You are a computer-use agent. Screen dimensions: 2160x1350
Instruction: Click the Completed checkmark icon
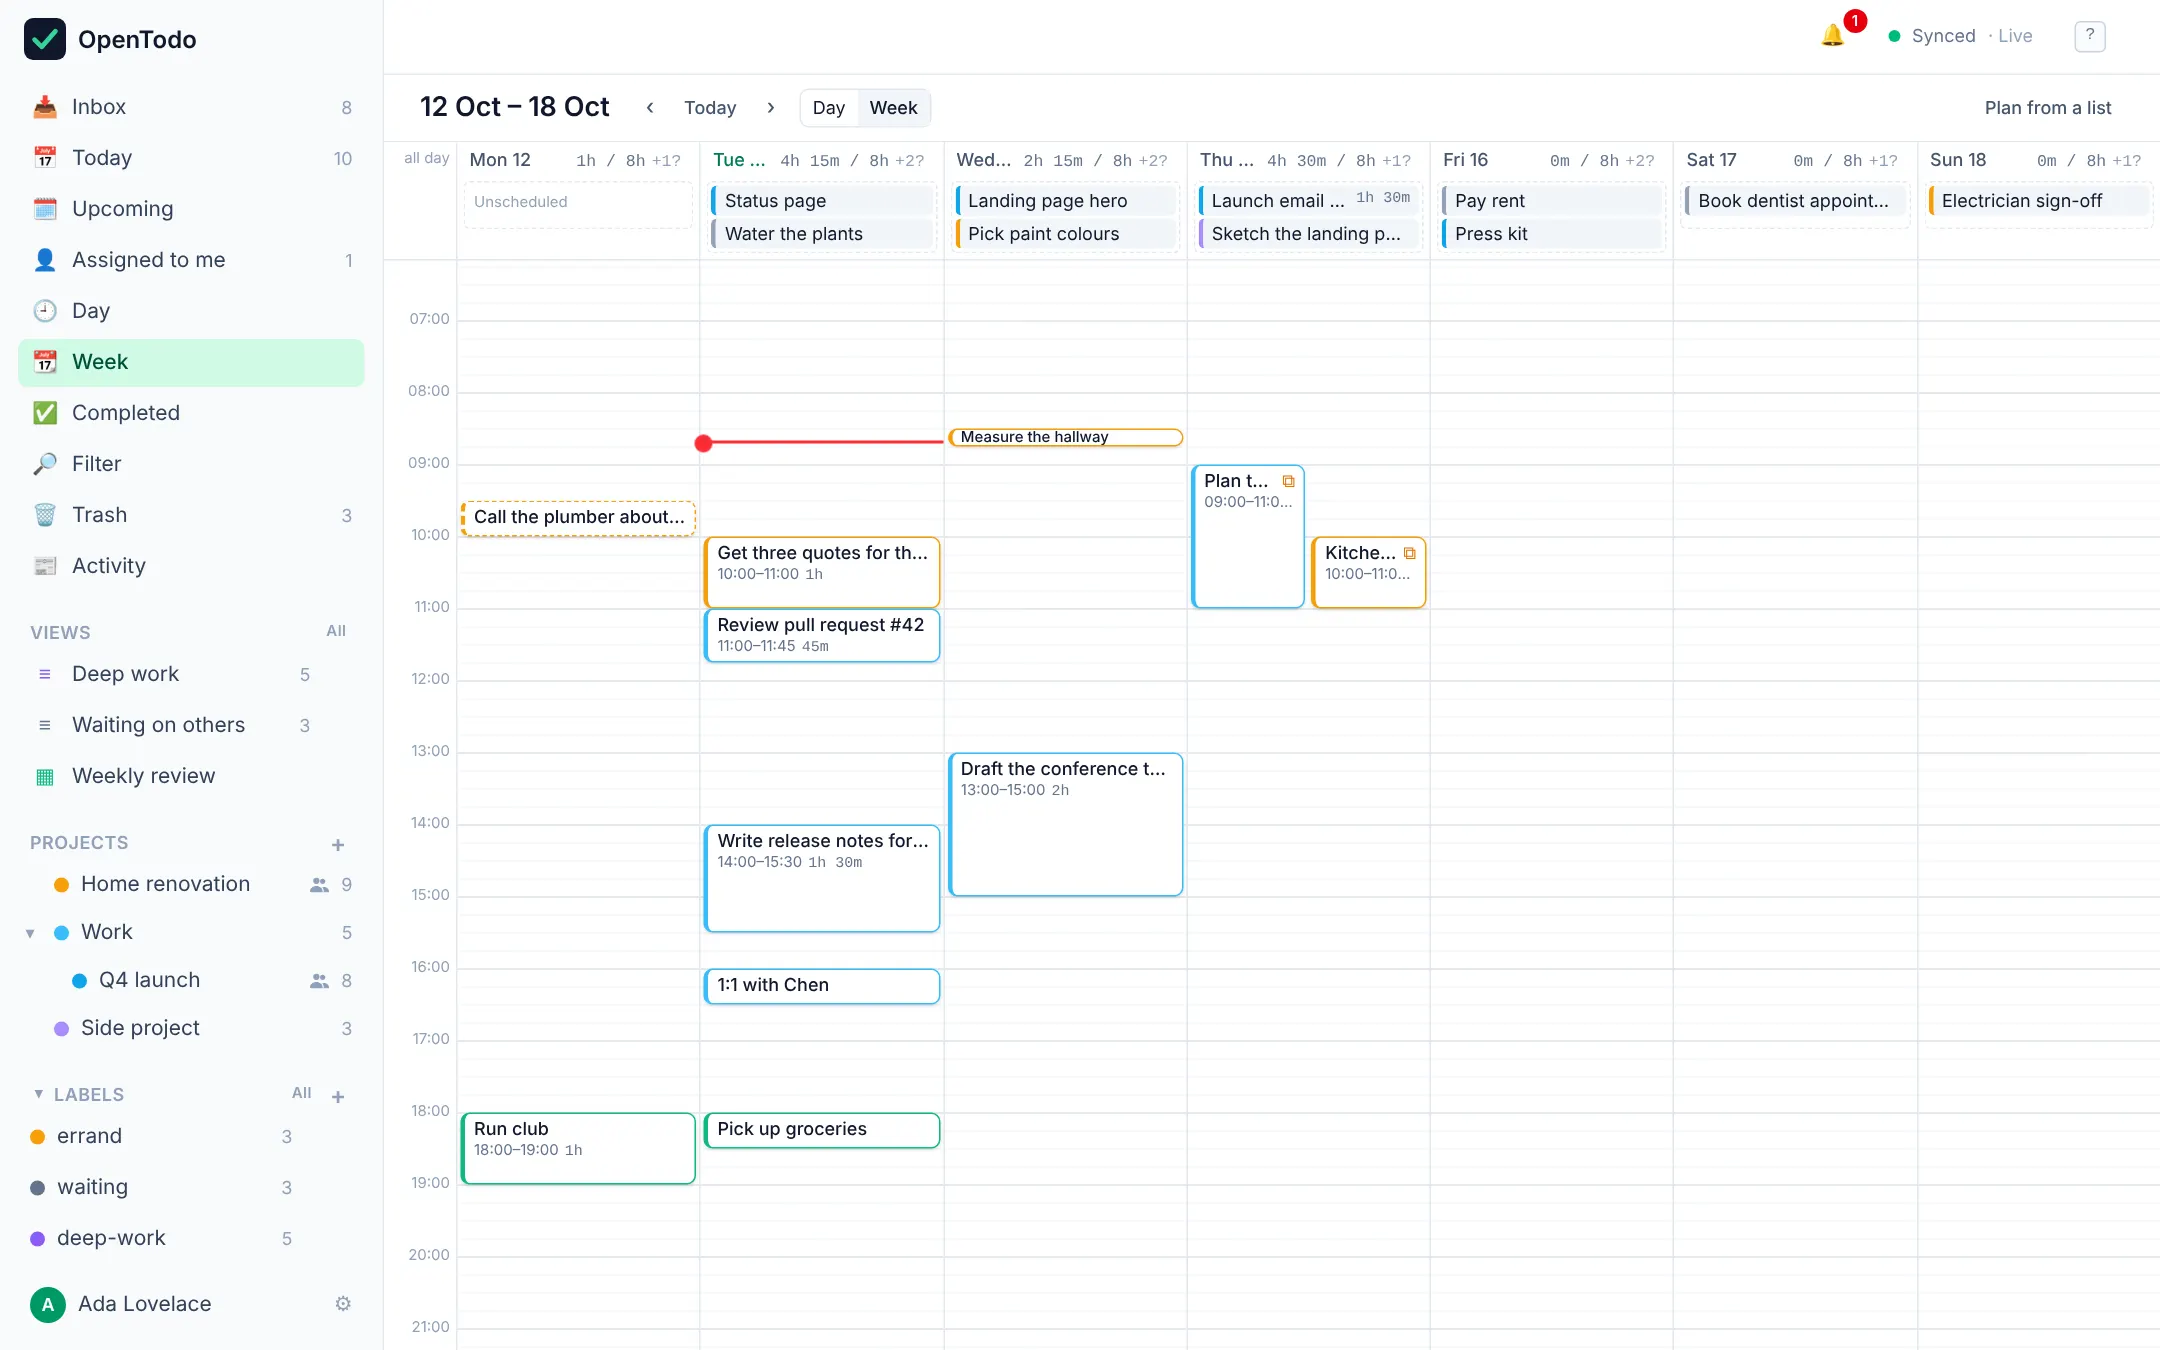[x=45, y=413]
